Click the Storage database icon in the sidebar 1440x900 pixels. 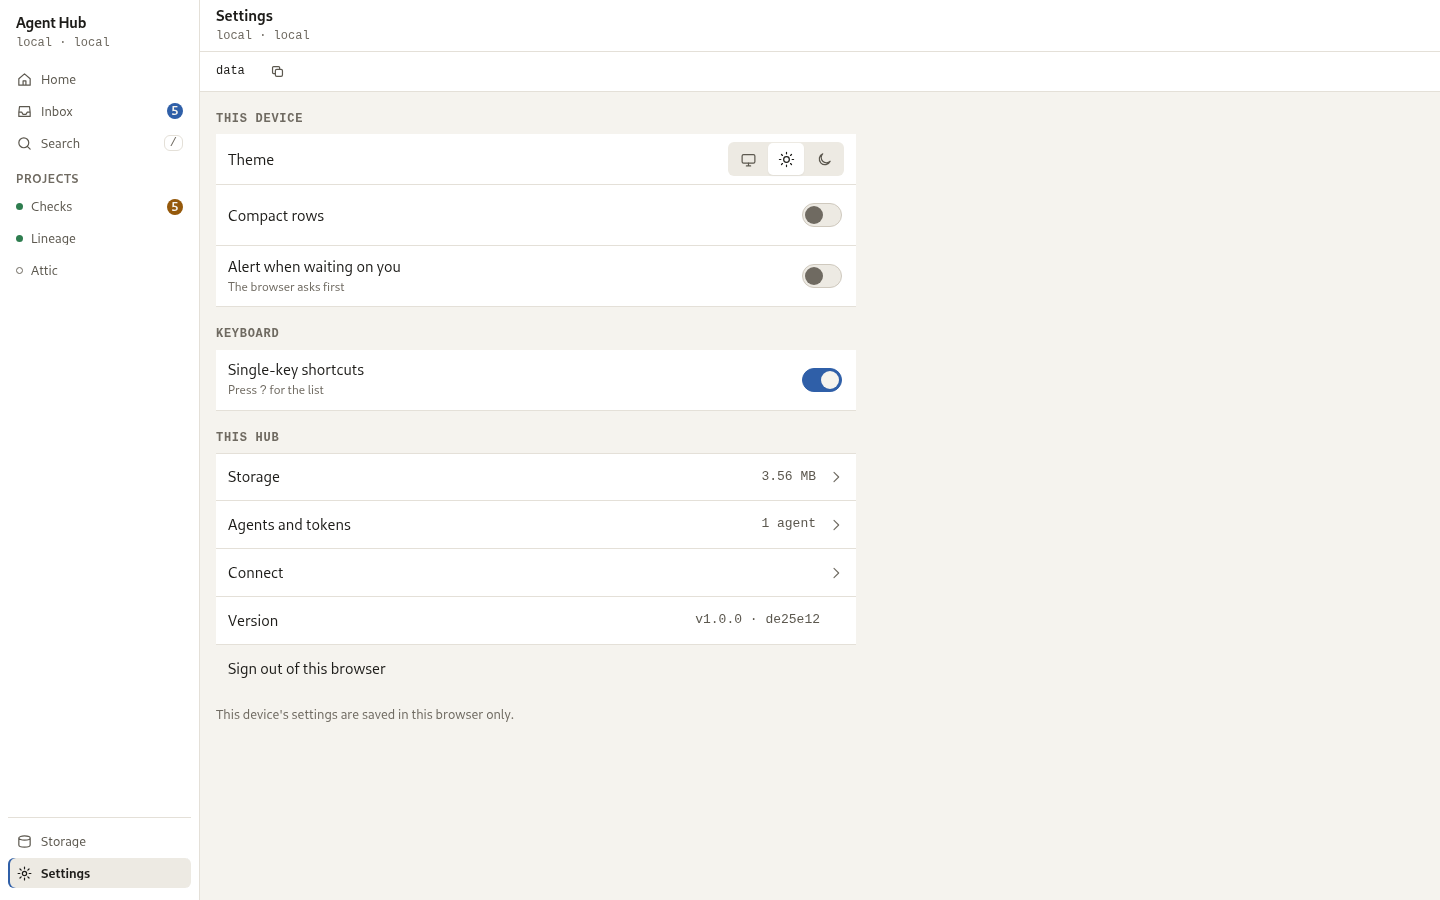coord(25,842)
